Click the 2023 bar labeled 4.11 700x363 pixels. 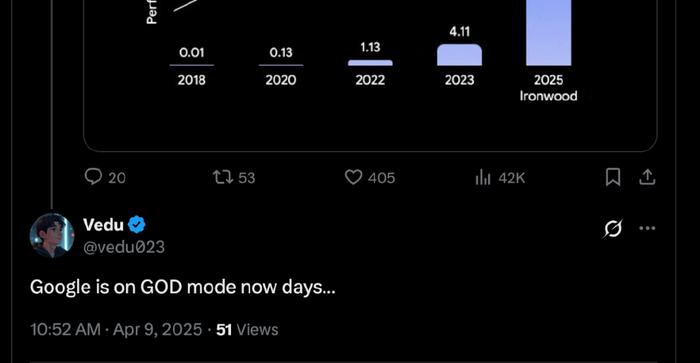[x=459, y=55]
